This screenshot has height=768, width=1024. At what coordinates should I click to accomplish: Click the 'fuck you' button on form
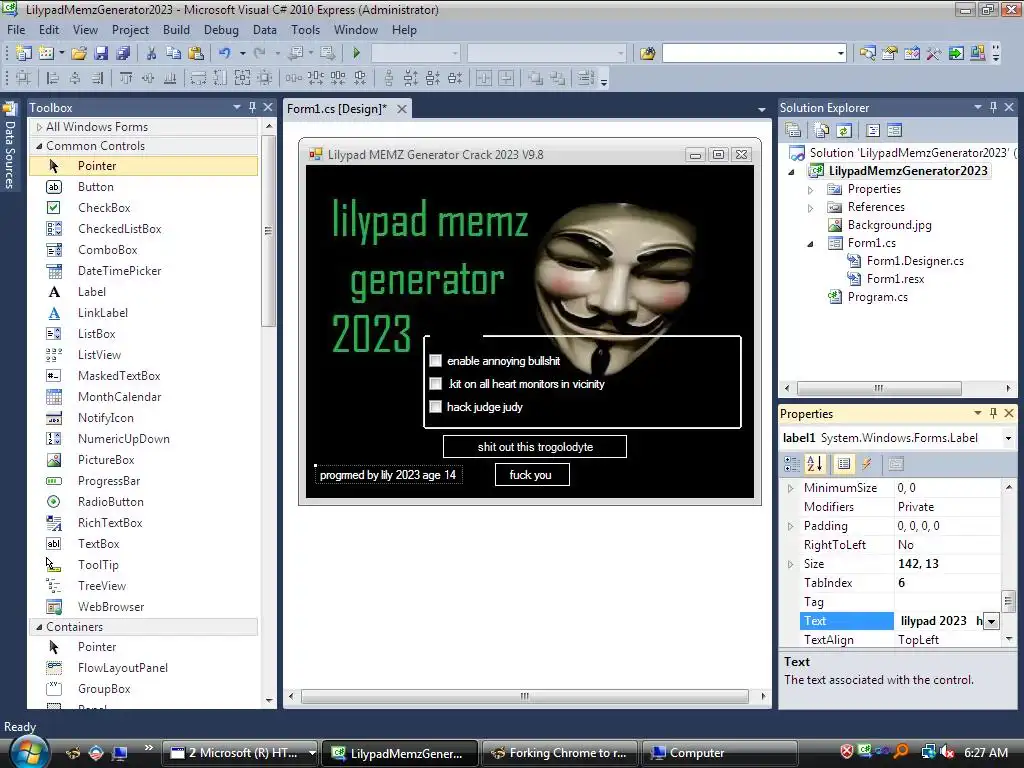(x=532, y=475)
